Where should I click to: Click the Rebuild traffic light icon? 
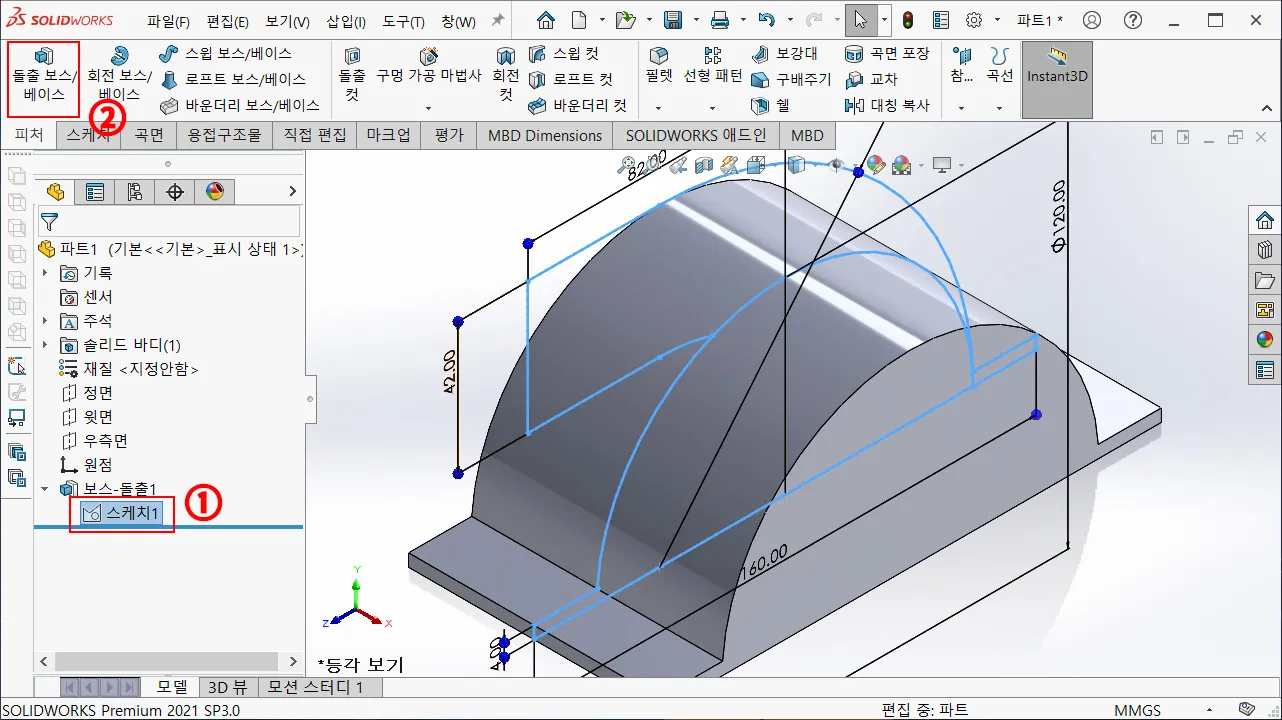(908, 20)
